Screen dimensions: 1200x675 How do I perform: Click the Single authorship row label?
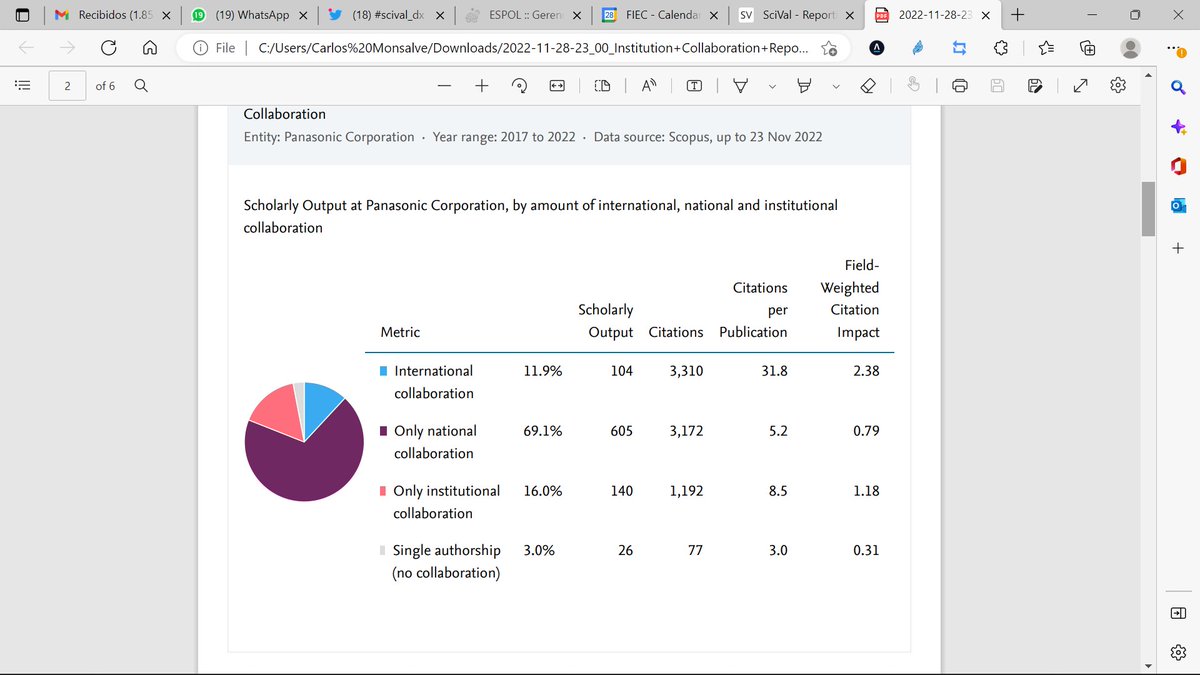tap(446, 561)
